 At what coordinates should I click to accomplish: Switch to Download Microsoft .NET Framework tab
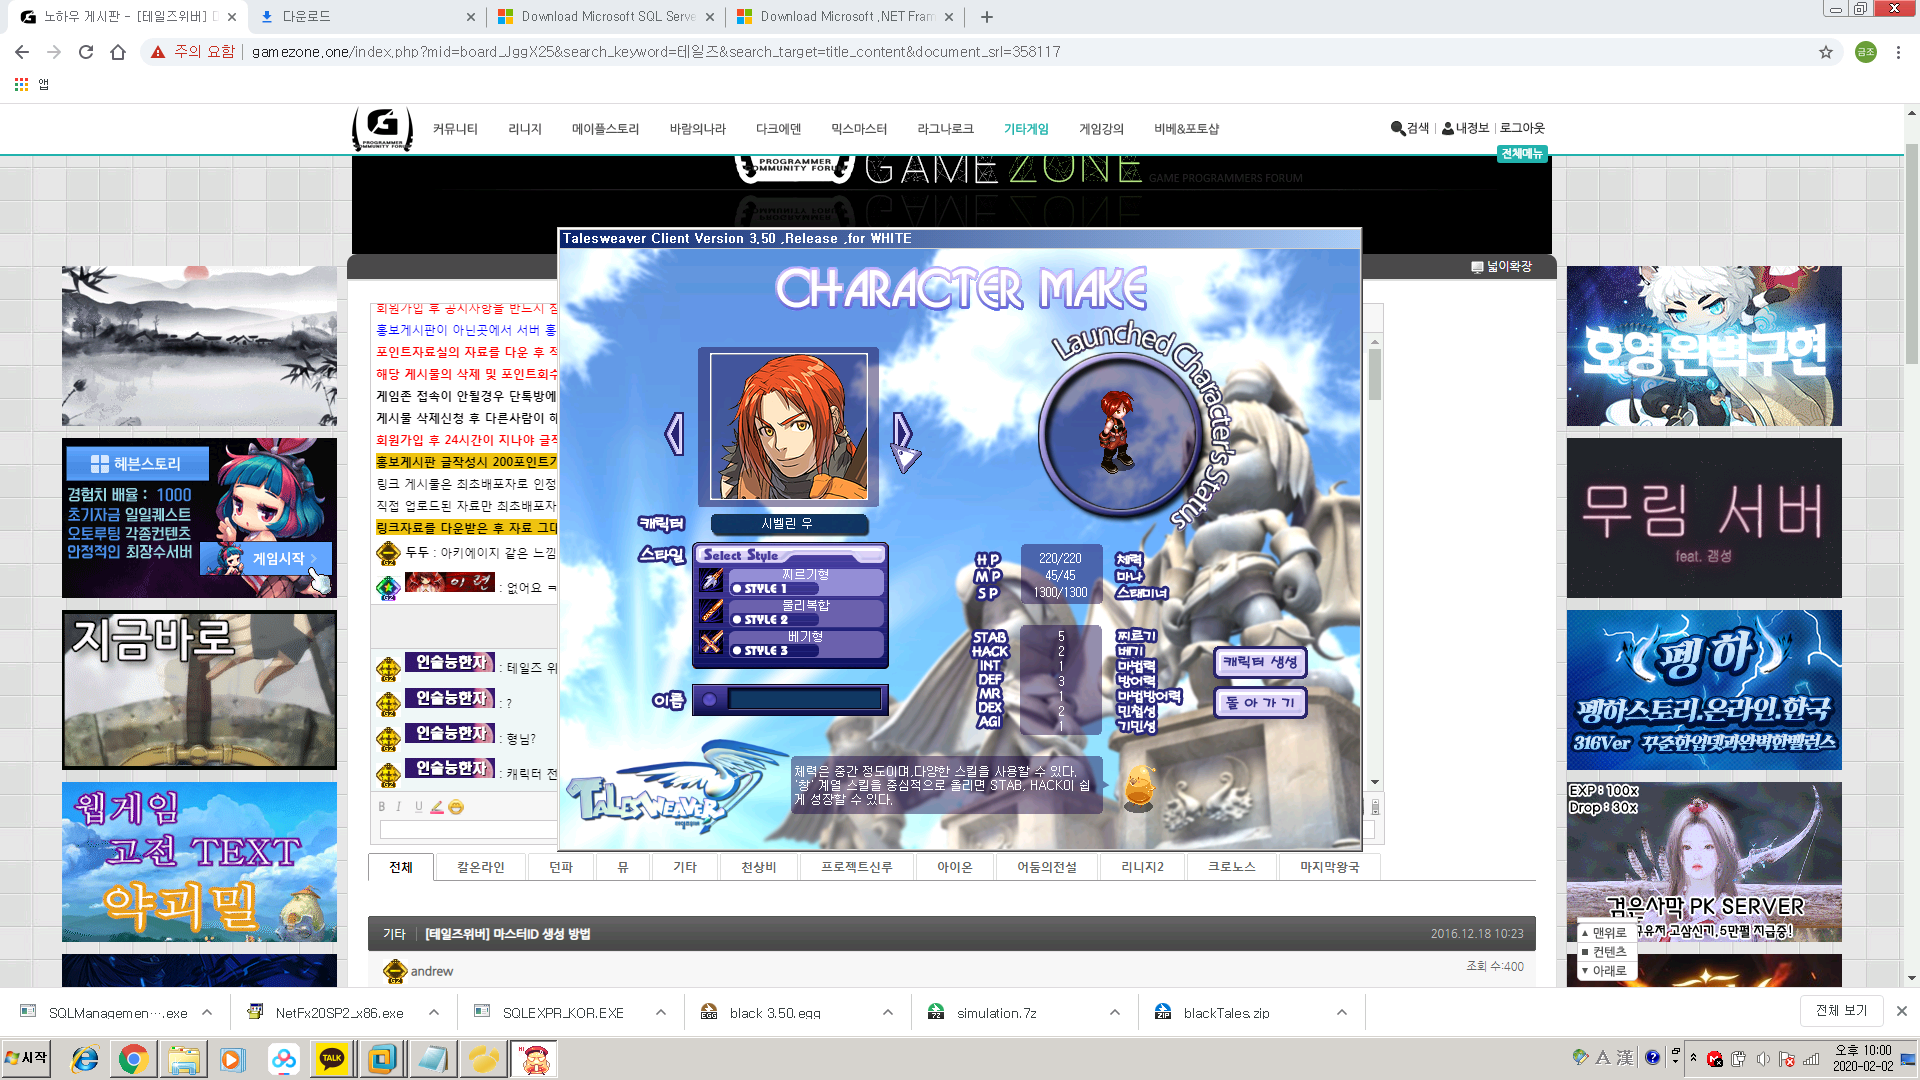846,17
